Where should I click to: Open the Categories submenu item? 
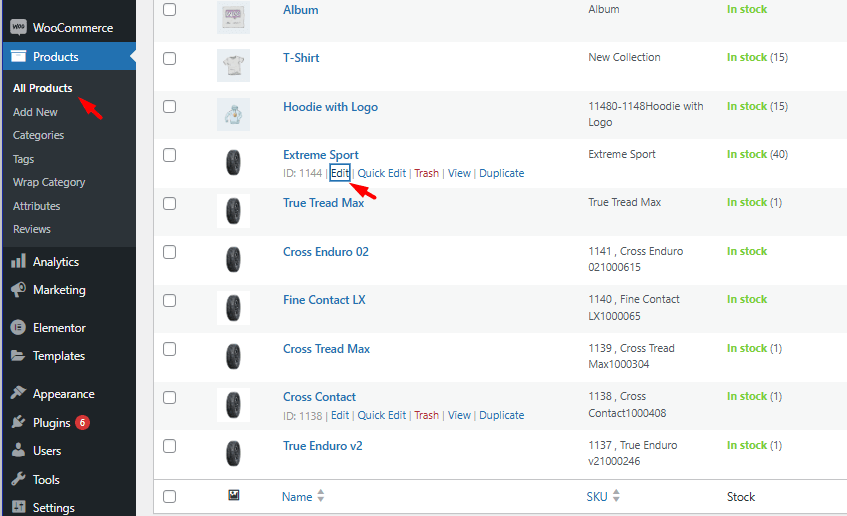(x=38, y=135)
